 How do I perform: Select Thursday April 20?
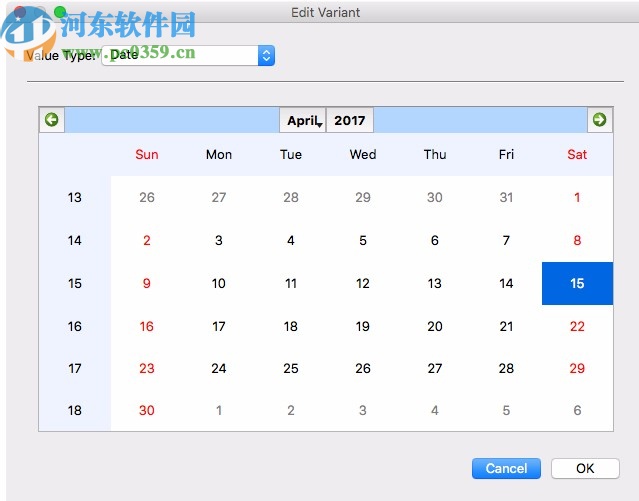[434, 326]
